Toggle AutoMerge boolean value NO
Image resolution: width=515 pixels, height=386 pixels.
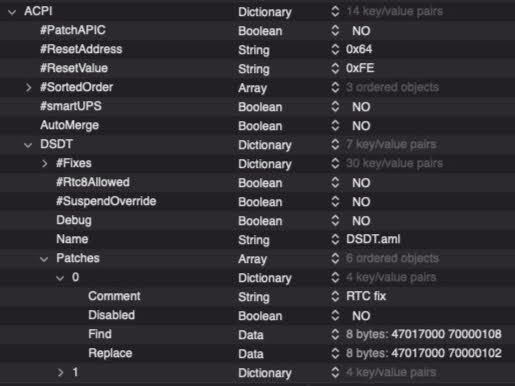tap(361, 126)
